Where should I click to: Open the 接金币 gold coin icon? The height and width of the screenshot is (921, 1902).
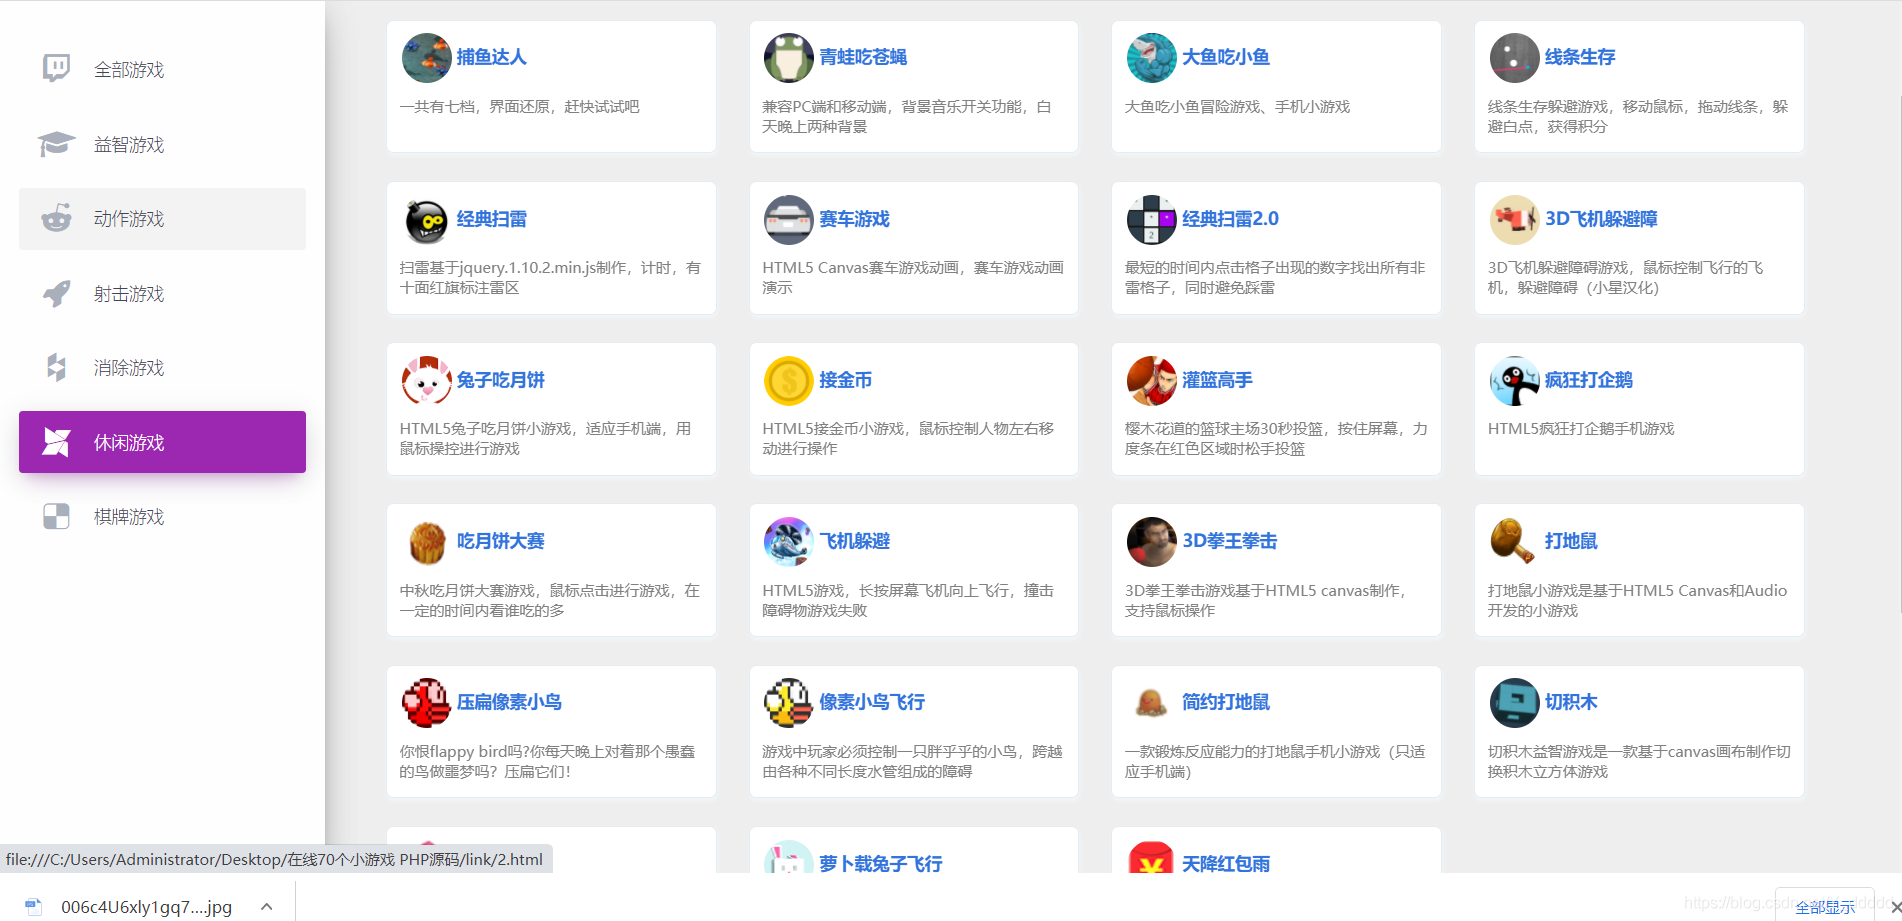pos(789,381)
